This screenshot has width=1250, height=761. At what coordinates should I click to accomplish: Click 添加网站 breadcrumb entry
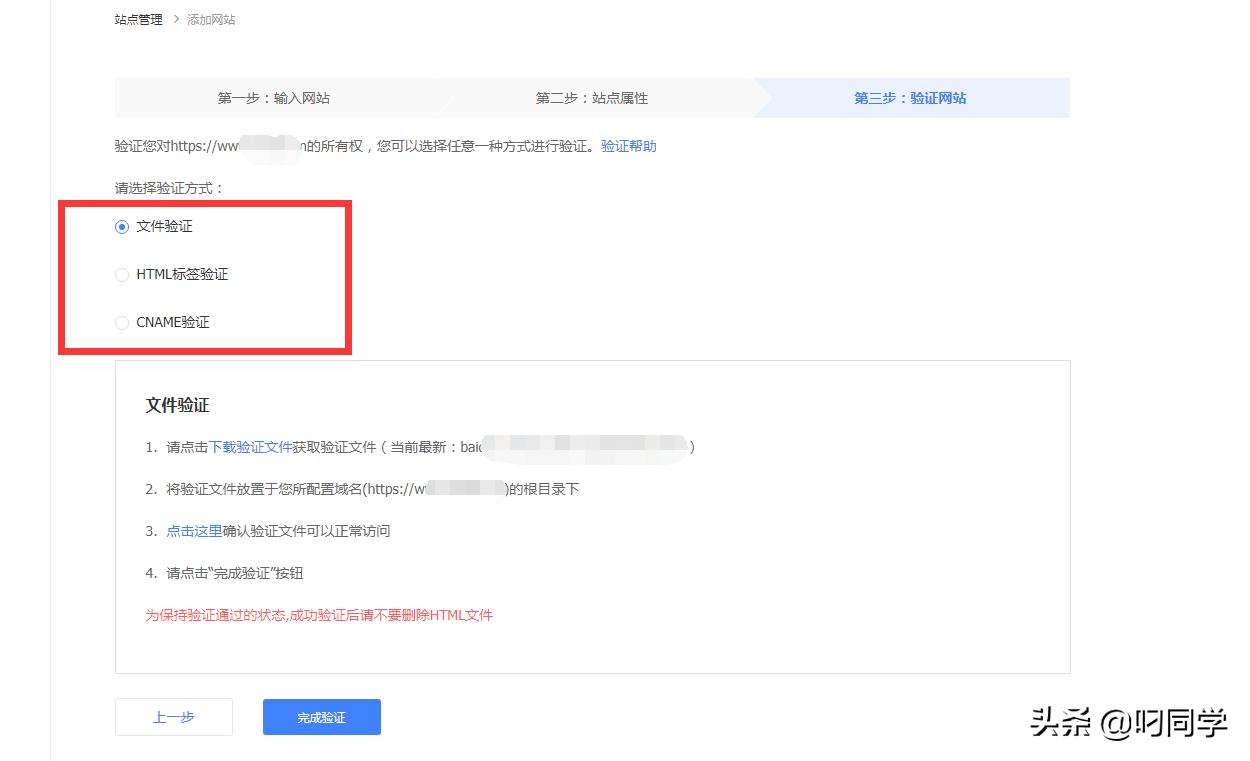(x=210, y=19)
